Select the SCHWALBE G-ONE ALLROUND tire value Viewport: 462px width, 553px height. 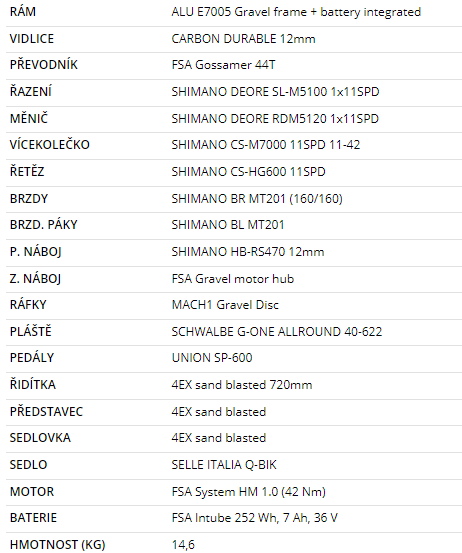click(276, 332)
